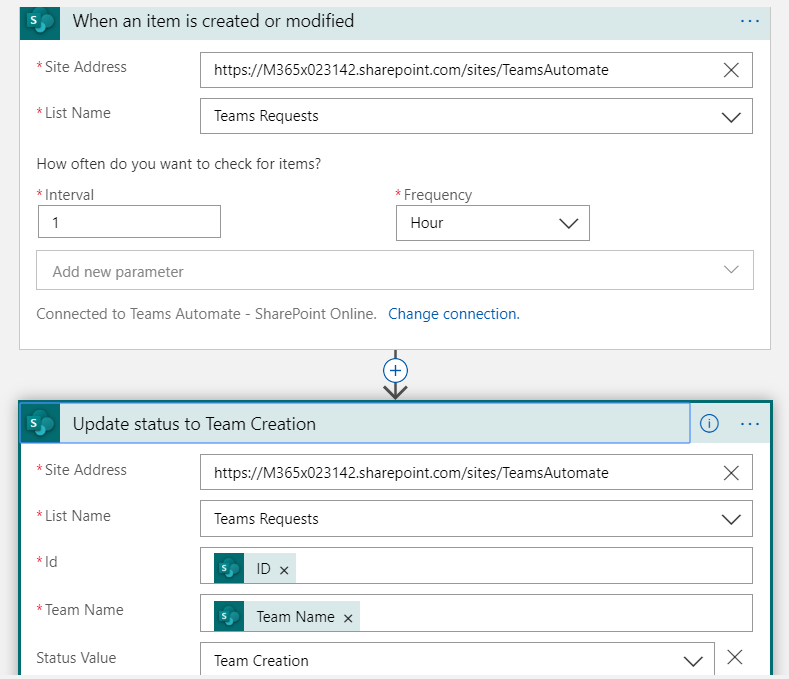Viewport: 789px width, 679px height.
Task: Click trigger Site Address field
Action: click(x=476, y=70)
